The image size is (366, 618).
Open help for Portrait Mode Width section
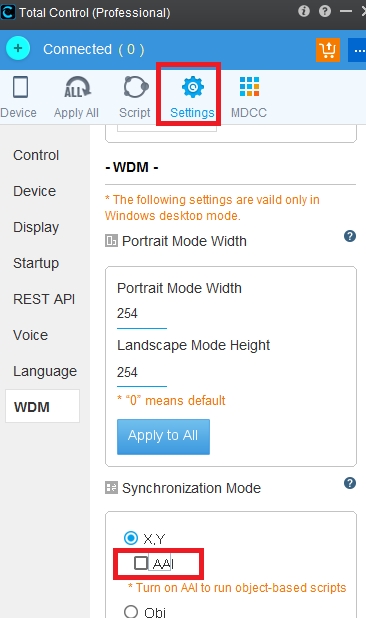coord(350,236)
